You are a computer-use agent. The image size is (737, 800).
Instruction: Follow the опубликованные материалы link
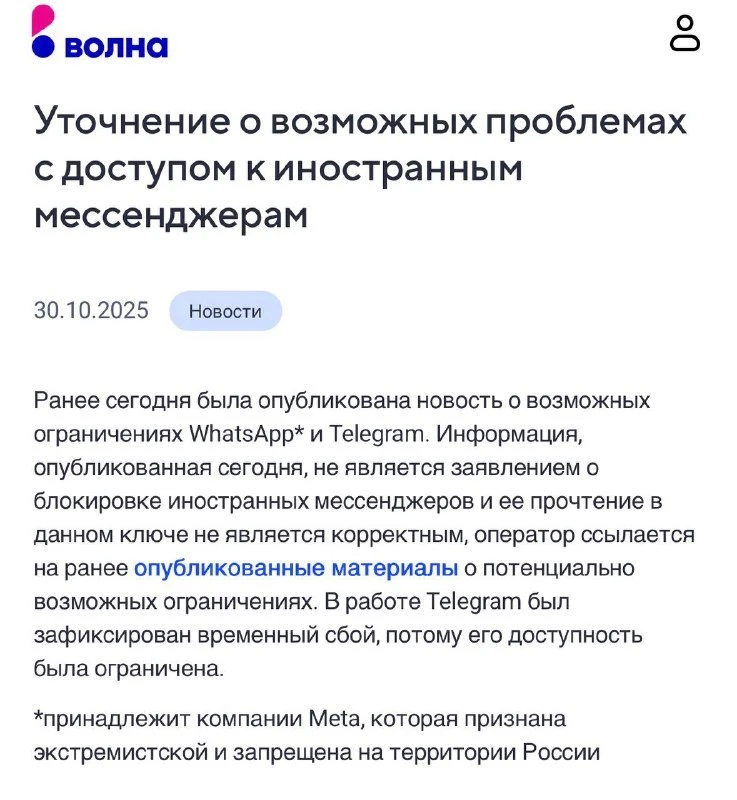pos(296,568)
